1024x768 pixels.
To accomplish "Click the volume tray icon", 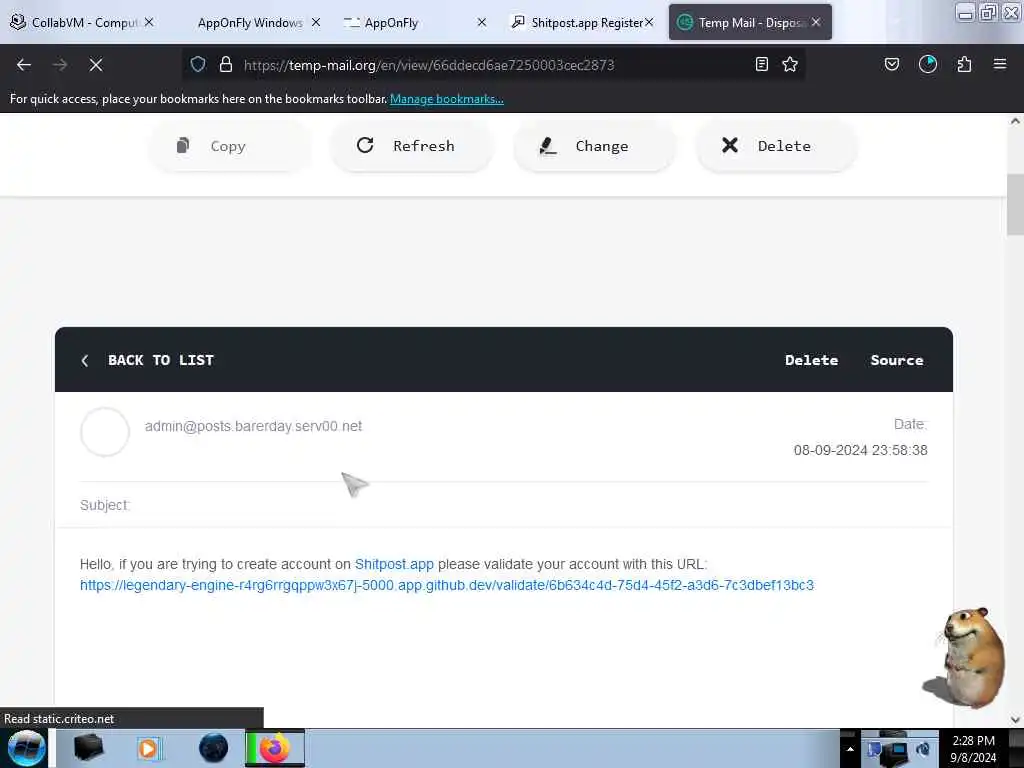I will point(923,749).
